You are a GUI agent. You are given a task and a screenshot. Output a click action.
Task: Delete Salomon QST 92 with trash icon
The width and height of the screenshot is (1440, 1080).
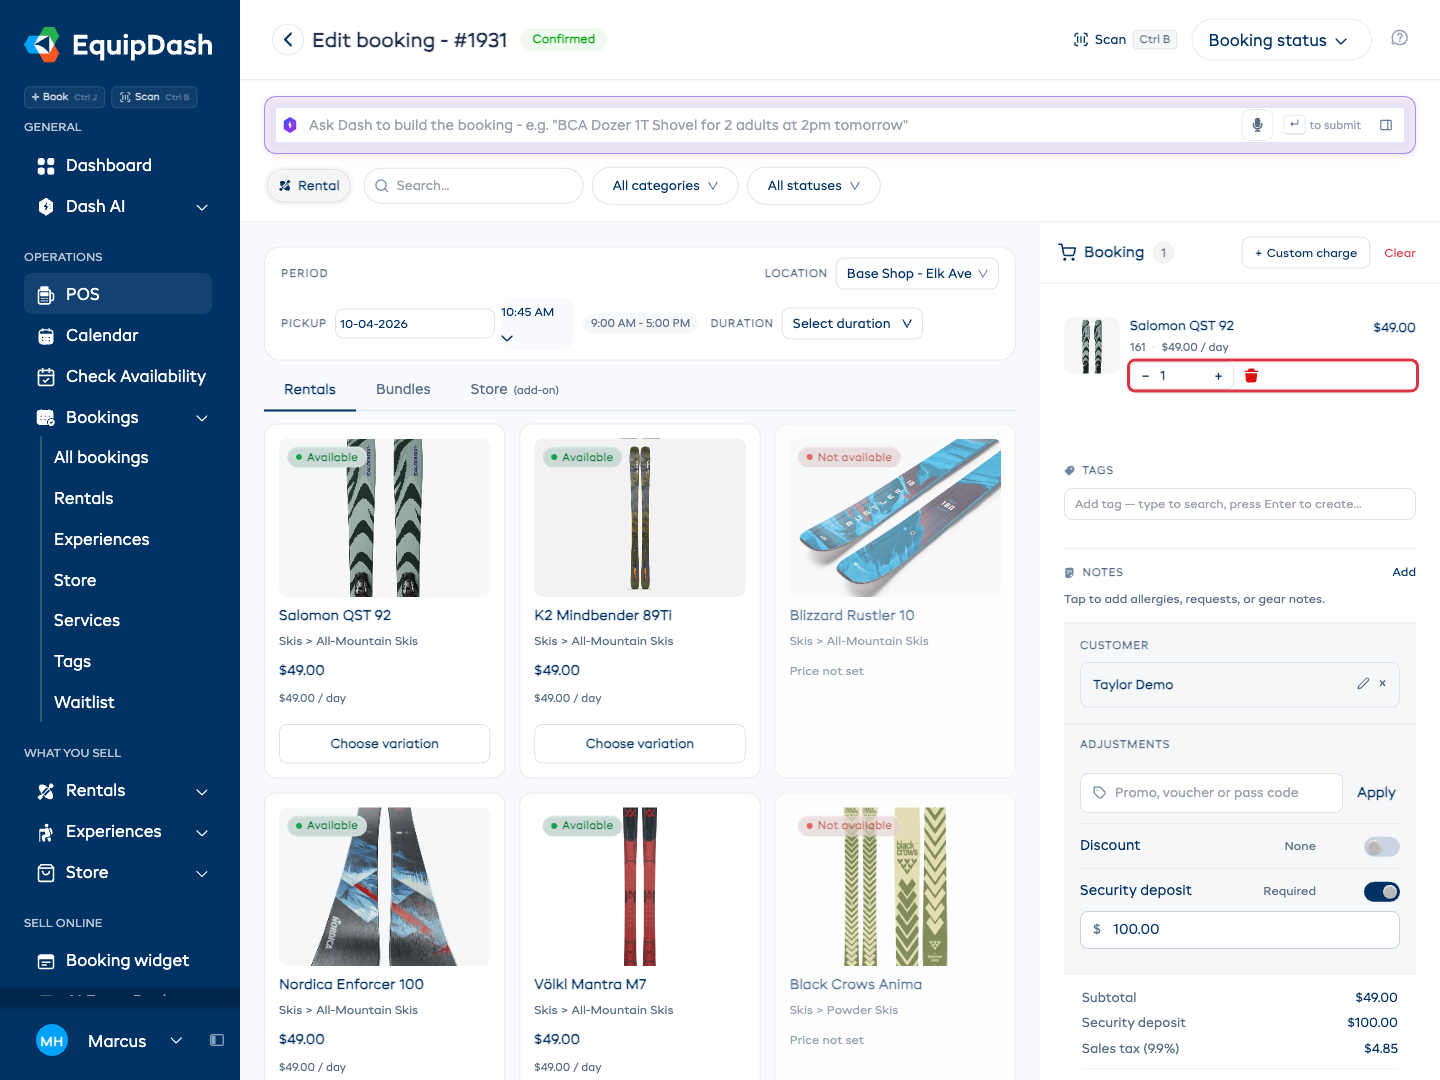click(x=1251, y=376)
